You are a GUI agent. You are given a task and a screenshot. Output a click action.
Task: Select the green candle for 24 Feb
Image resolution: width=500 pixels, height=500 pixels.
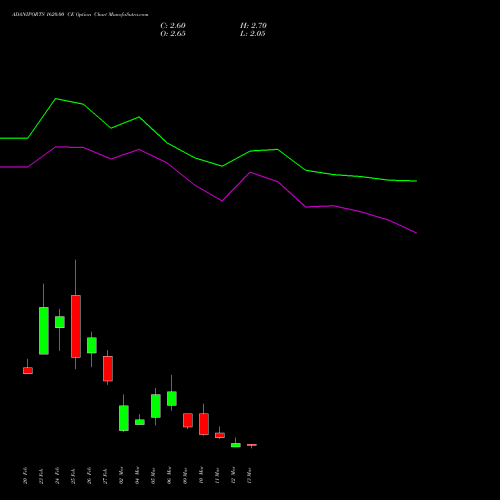60,322
